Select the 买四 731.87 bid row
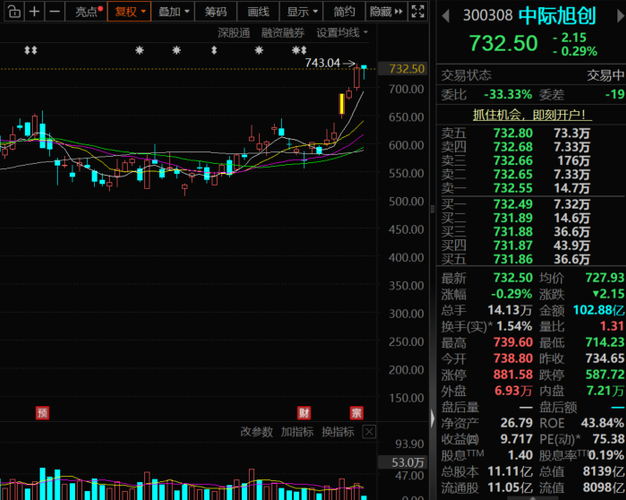This screenshot has width=626, height=500. click(531, 246)
